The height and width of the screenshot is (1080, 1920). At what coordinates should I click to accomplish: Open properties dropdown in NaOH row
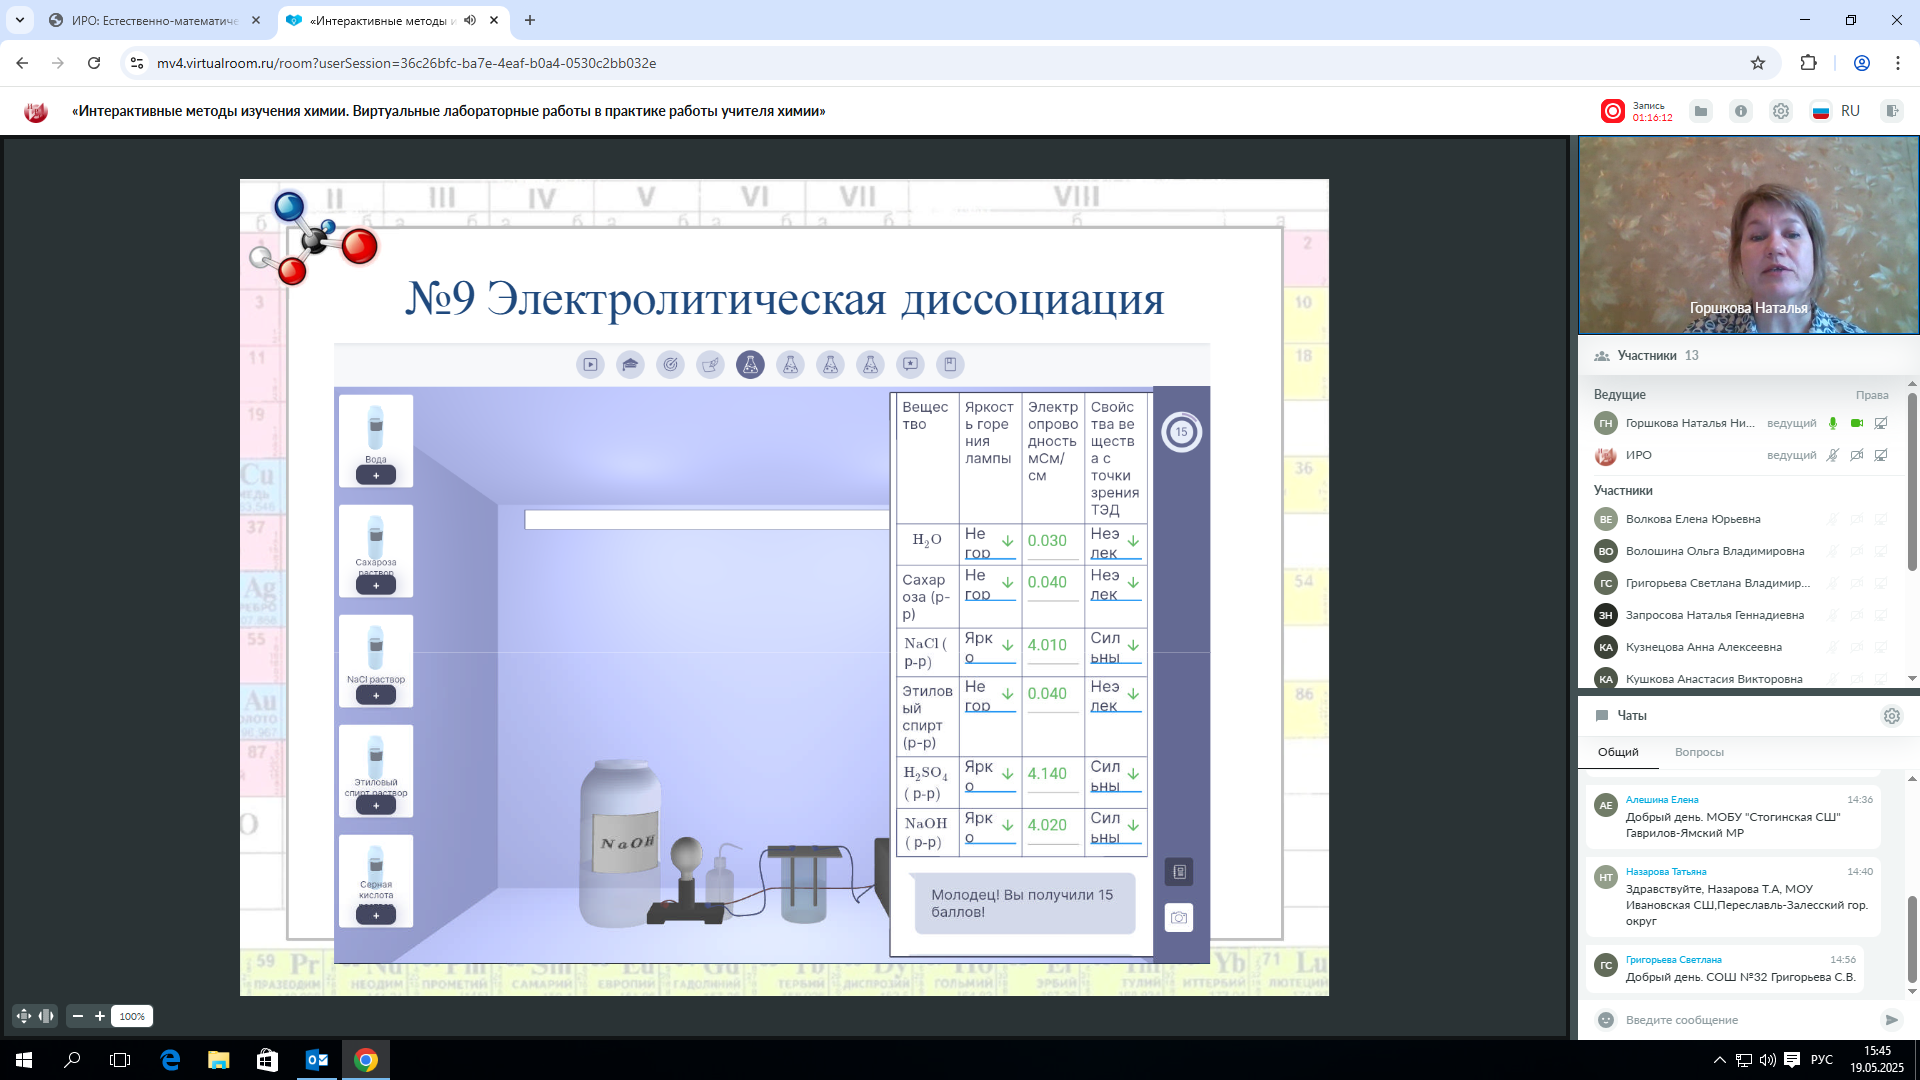[1116, 827]
